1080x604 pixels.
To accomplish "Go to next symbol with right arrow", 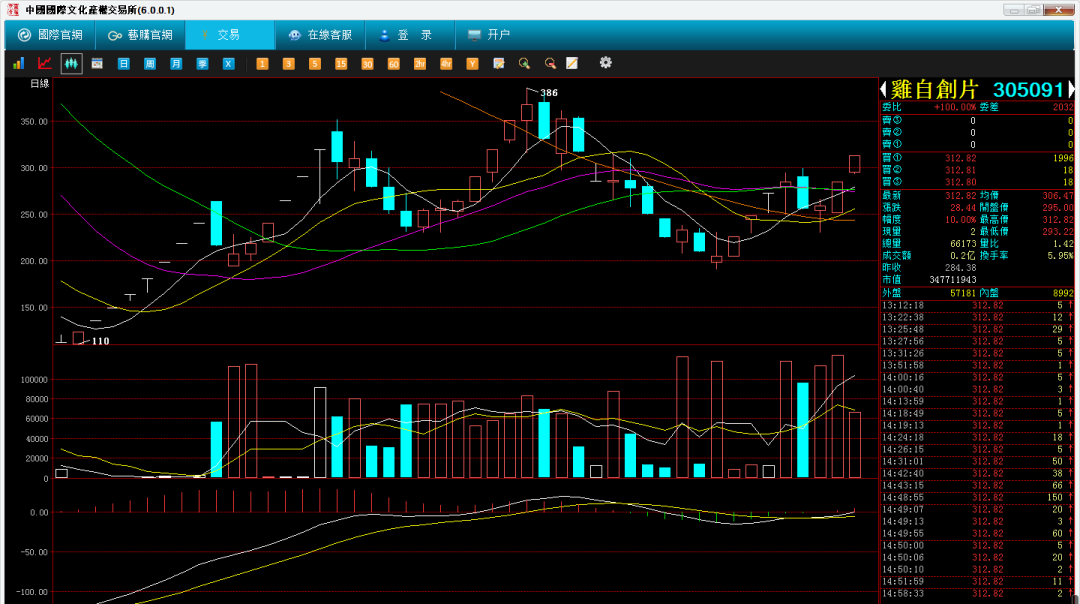I will tap(1071, 90).
